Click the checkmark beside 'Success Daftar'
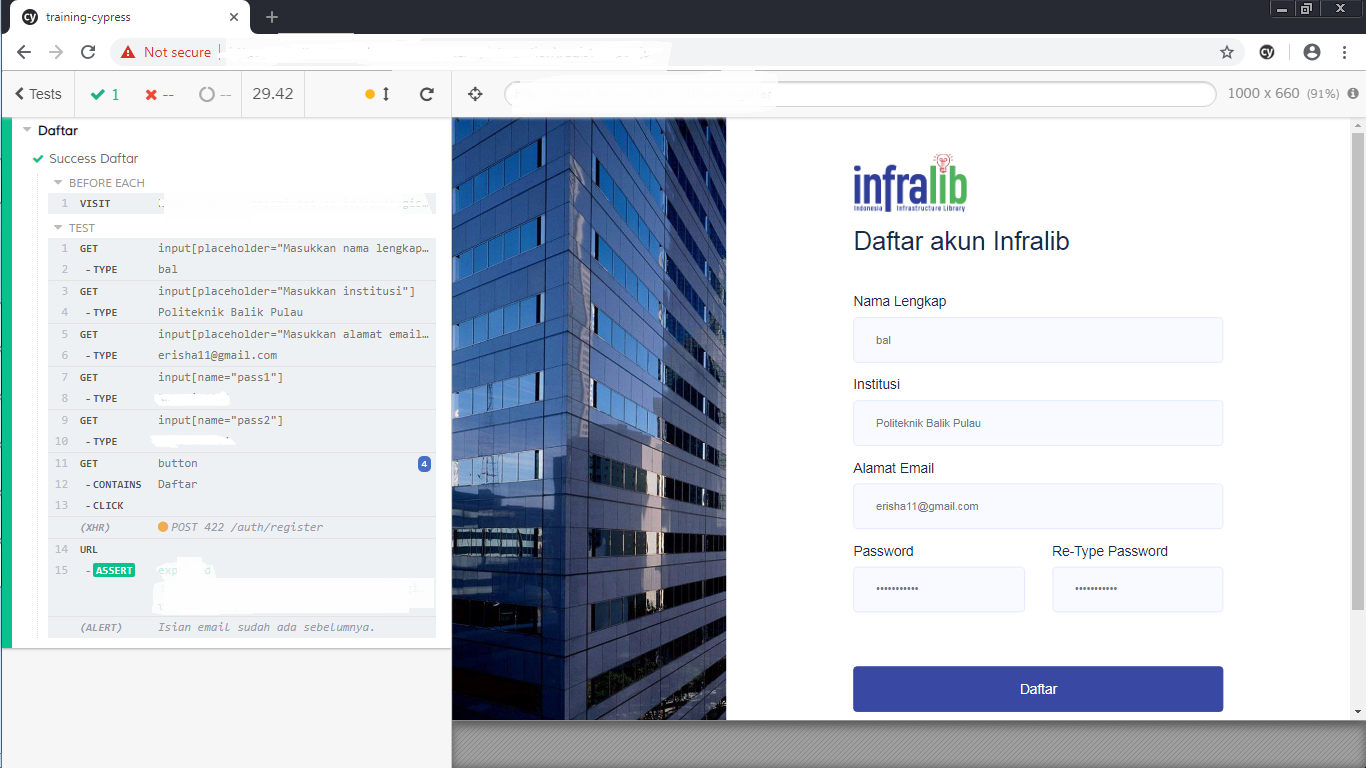Image resolution: width=1366 pixels, height=768 pixels. 37,158
